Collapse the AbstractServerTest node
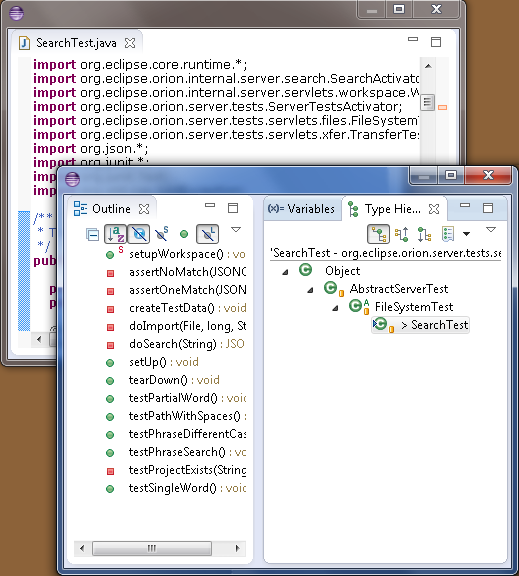Image resolution: width=519 pixels, height=576 pixels. click(310, 290)
